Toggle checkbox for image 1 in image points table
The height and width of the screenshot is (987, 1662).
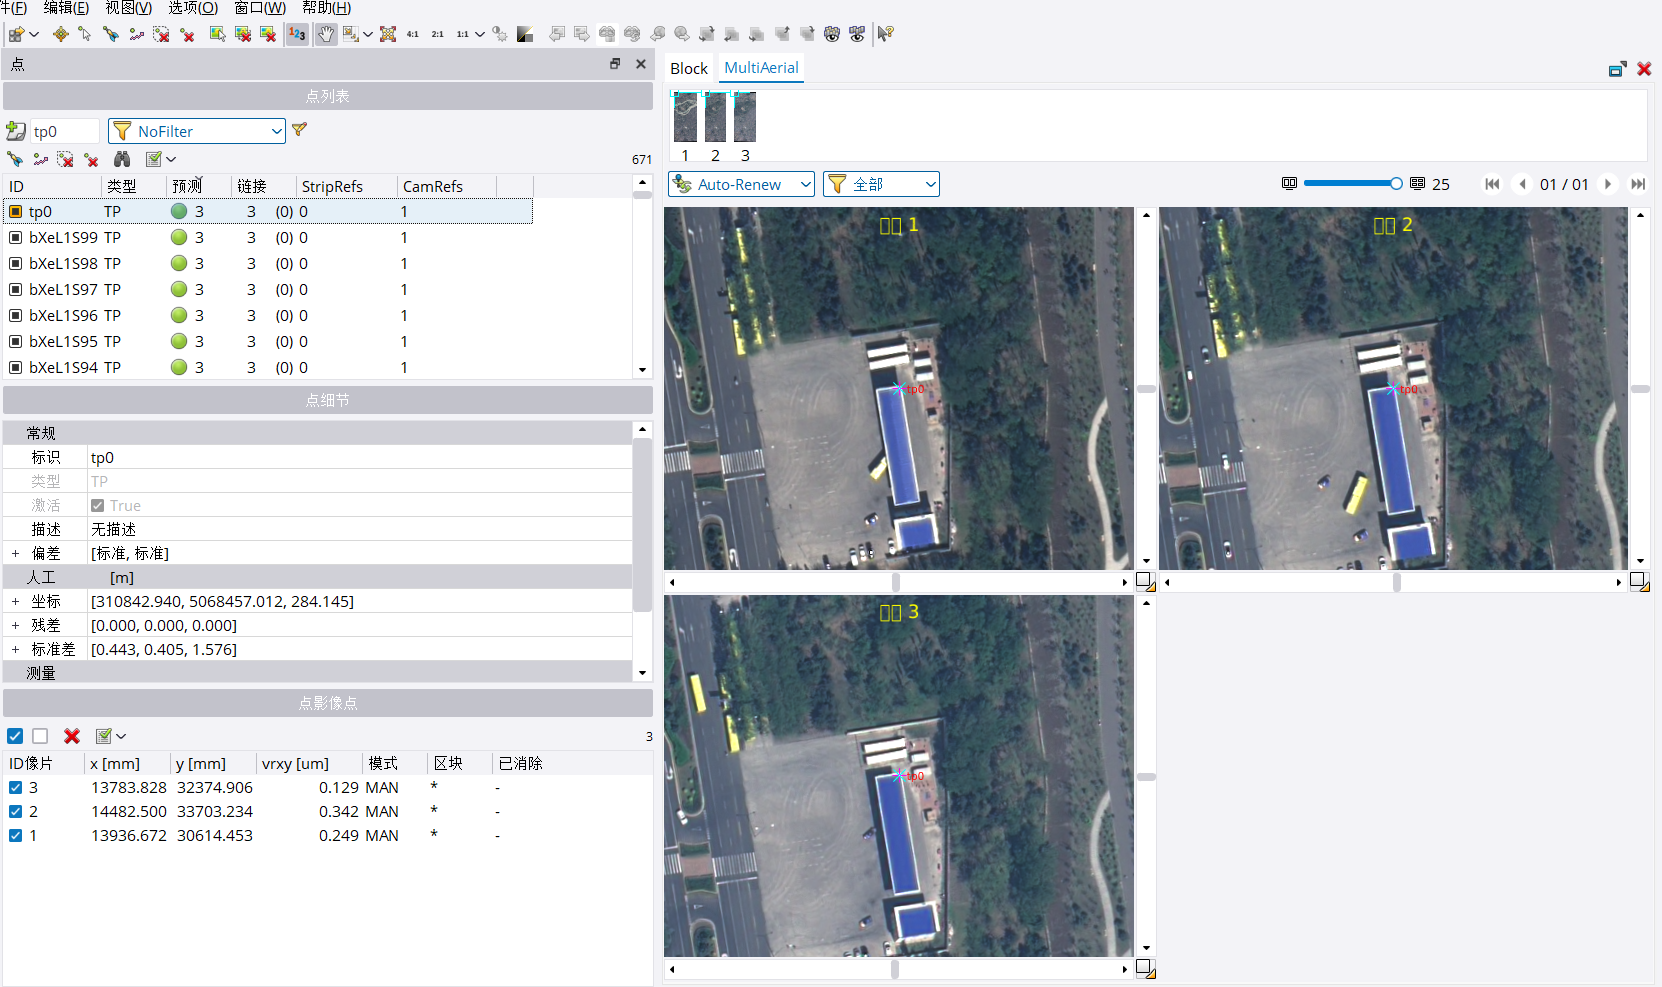[x=15, y=836]
